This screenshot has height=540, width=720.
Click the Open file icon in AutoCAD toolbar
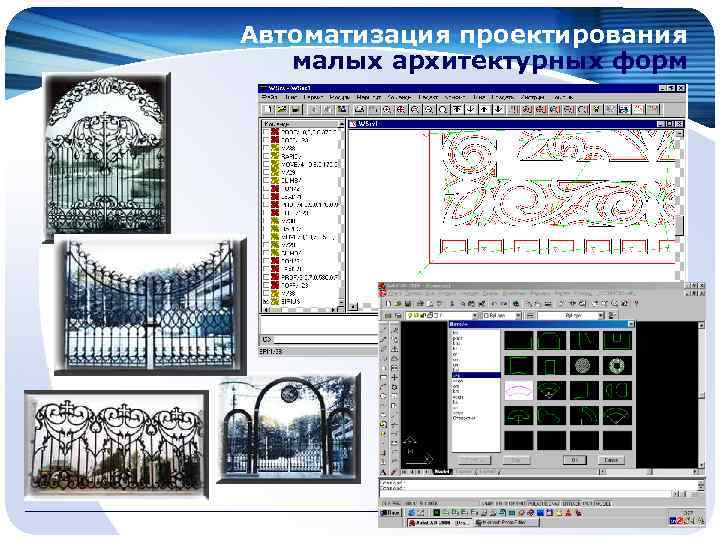click(398, 304)
